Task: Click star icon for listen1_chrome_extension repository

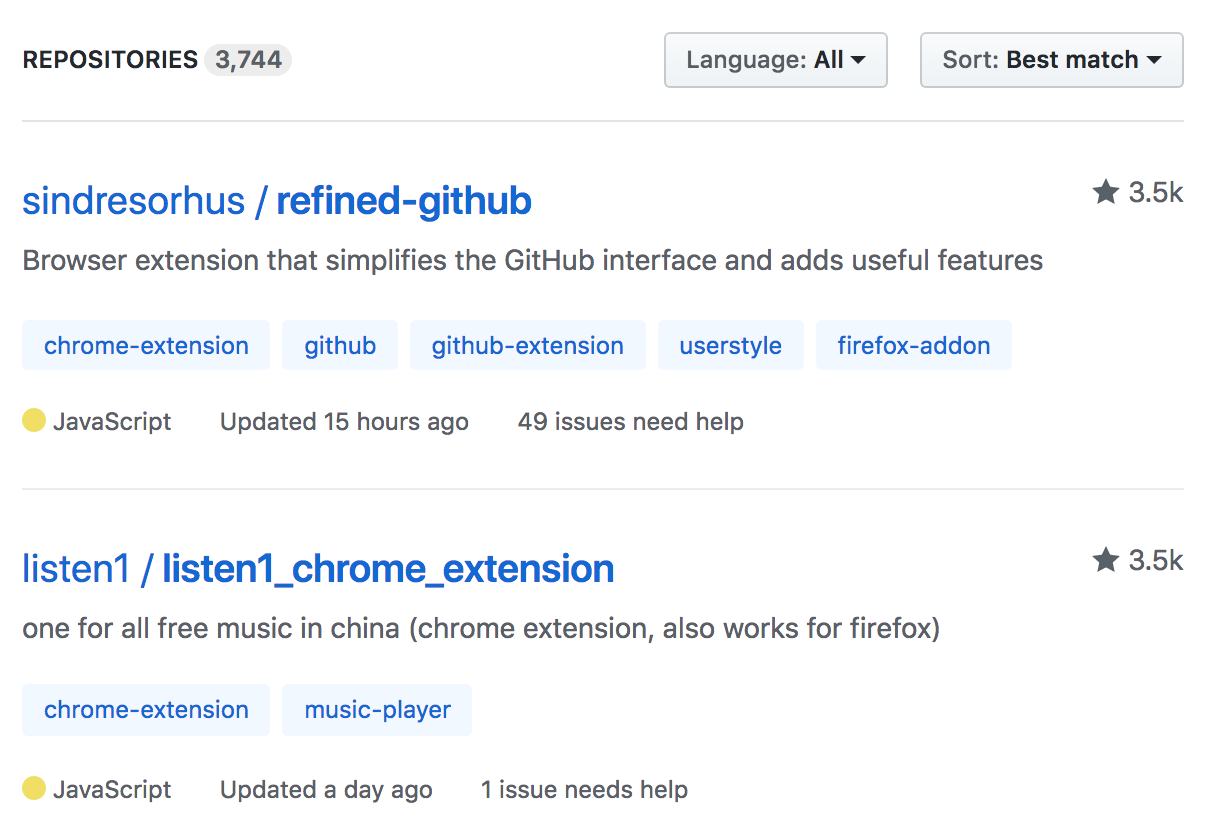Action: click(1105, 560)
